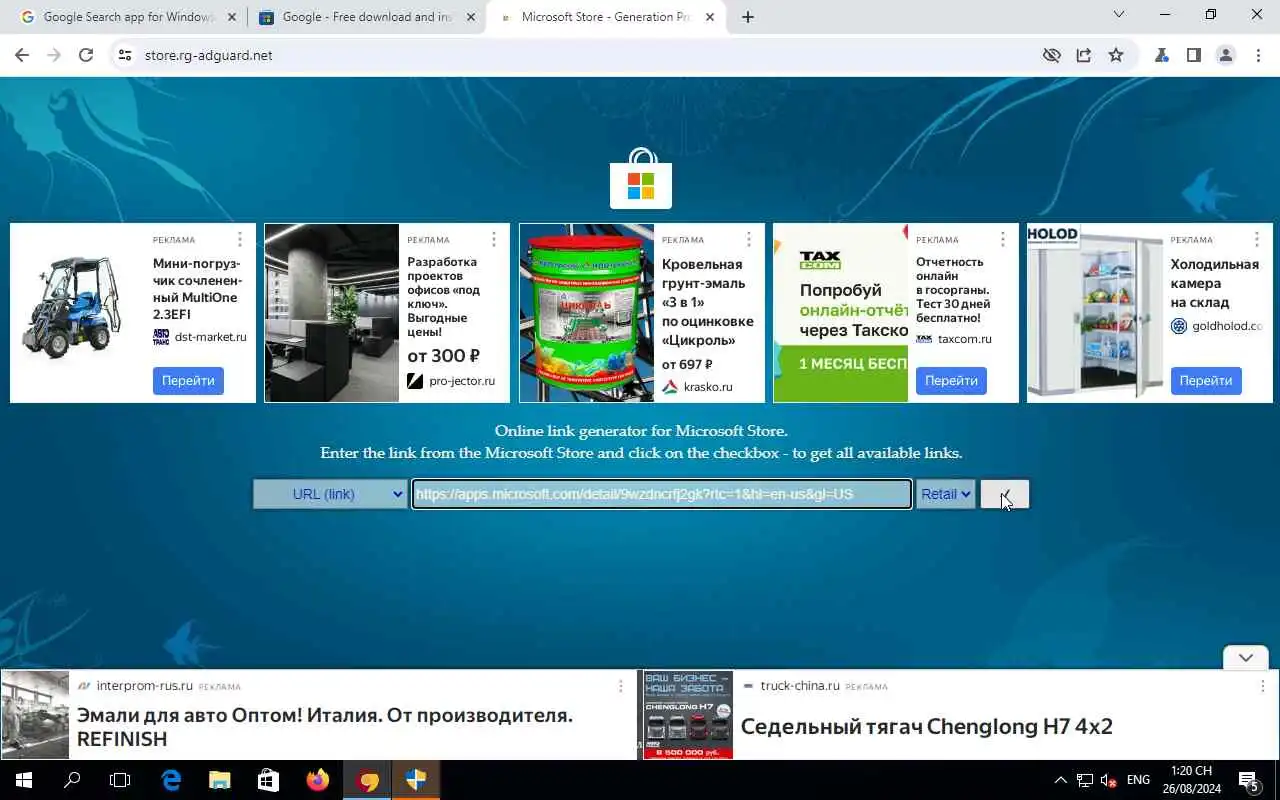Image resolution: width=1280 pixels, height=800 pixels.
Task: View site information icon in address bar
Action: pyautogui.click(x=125, y=56)
